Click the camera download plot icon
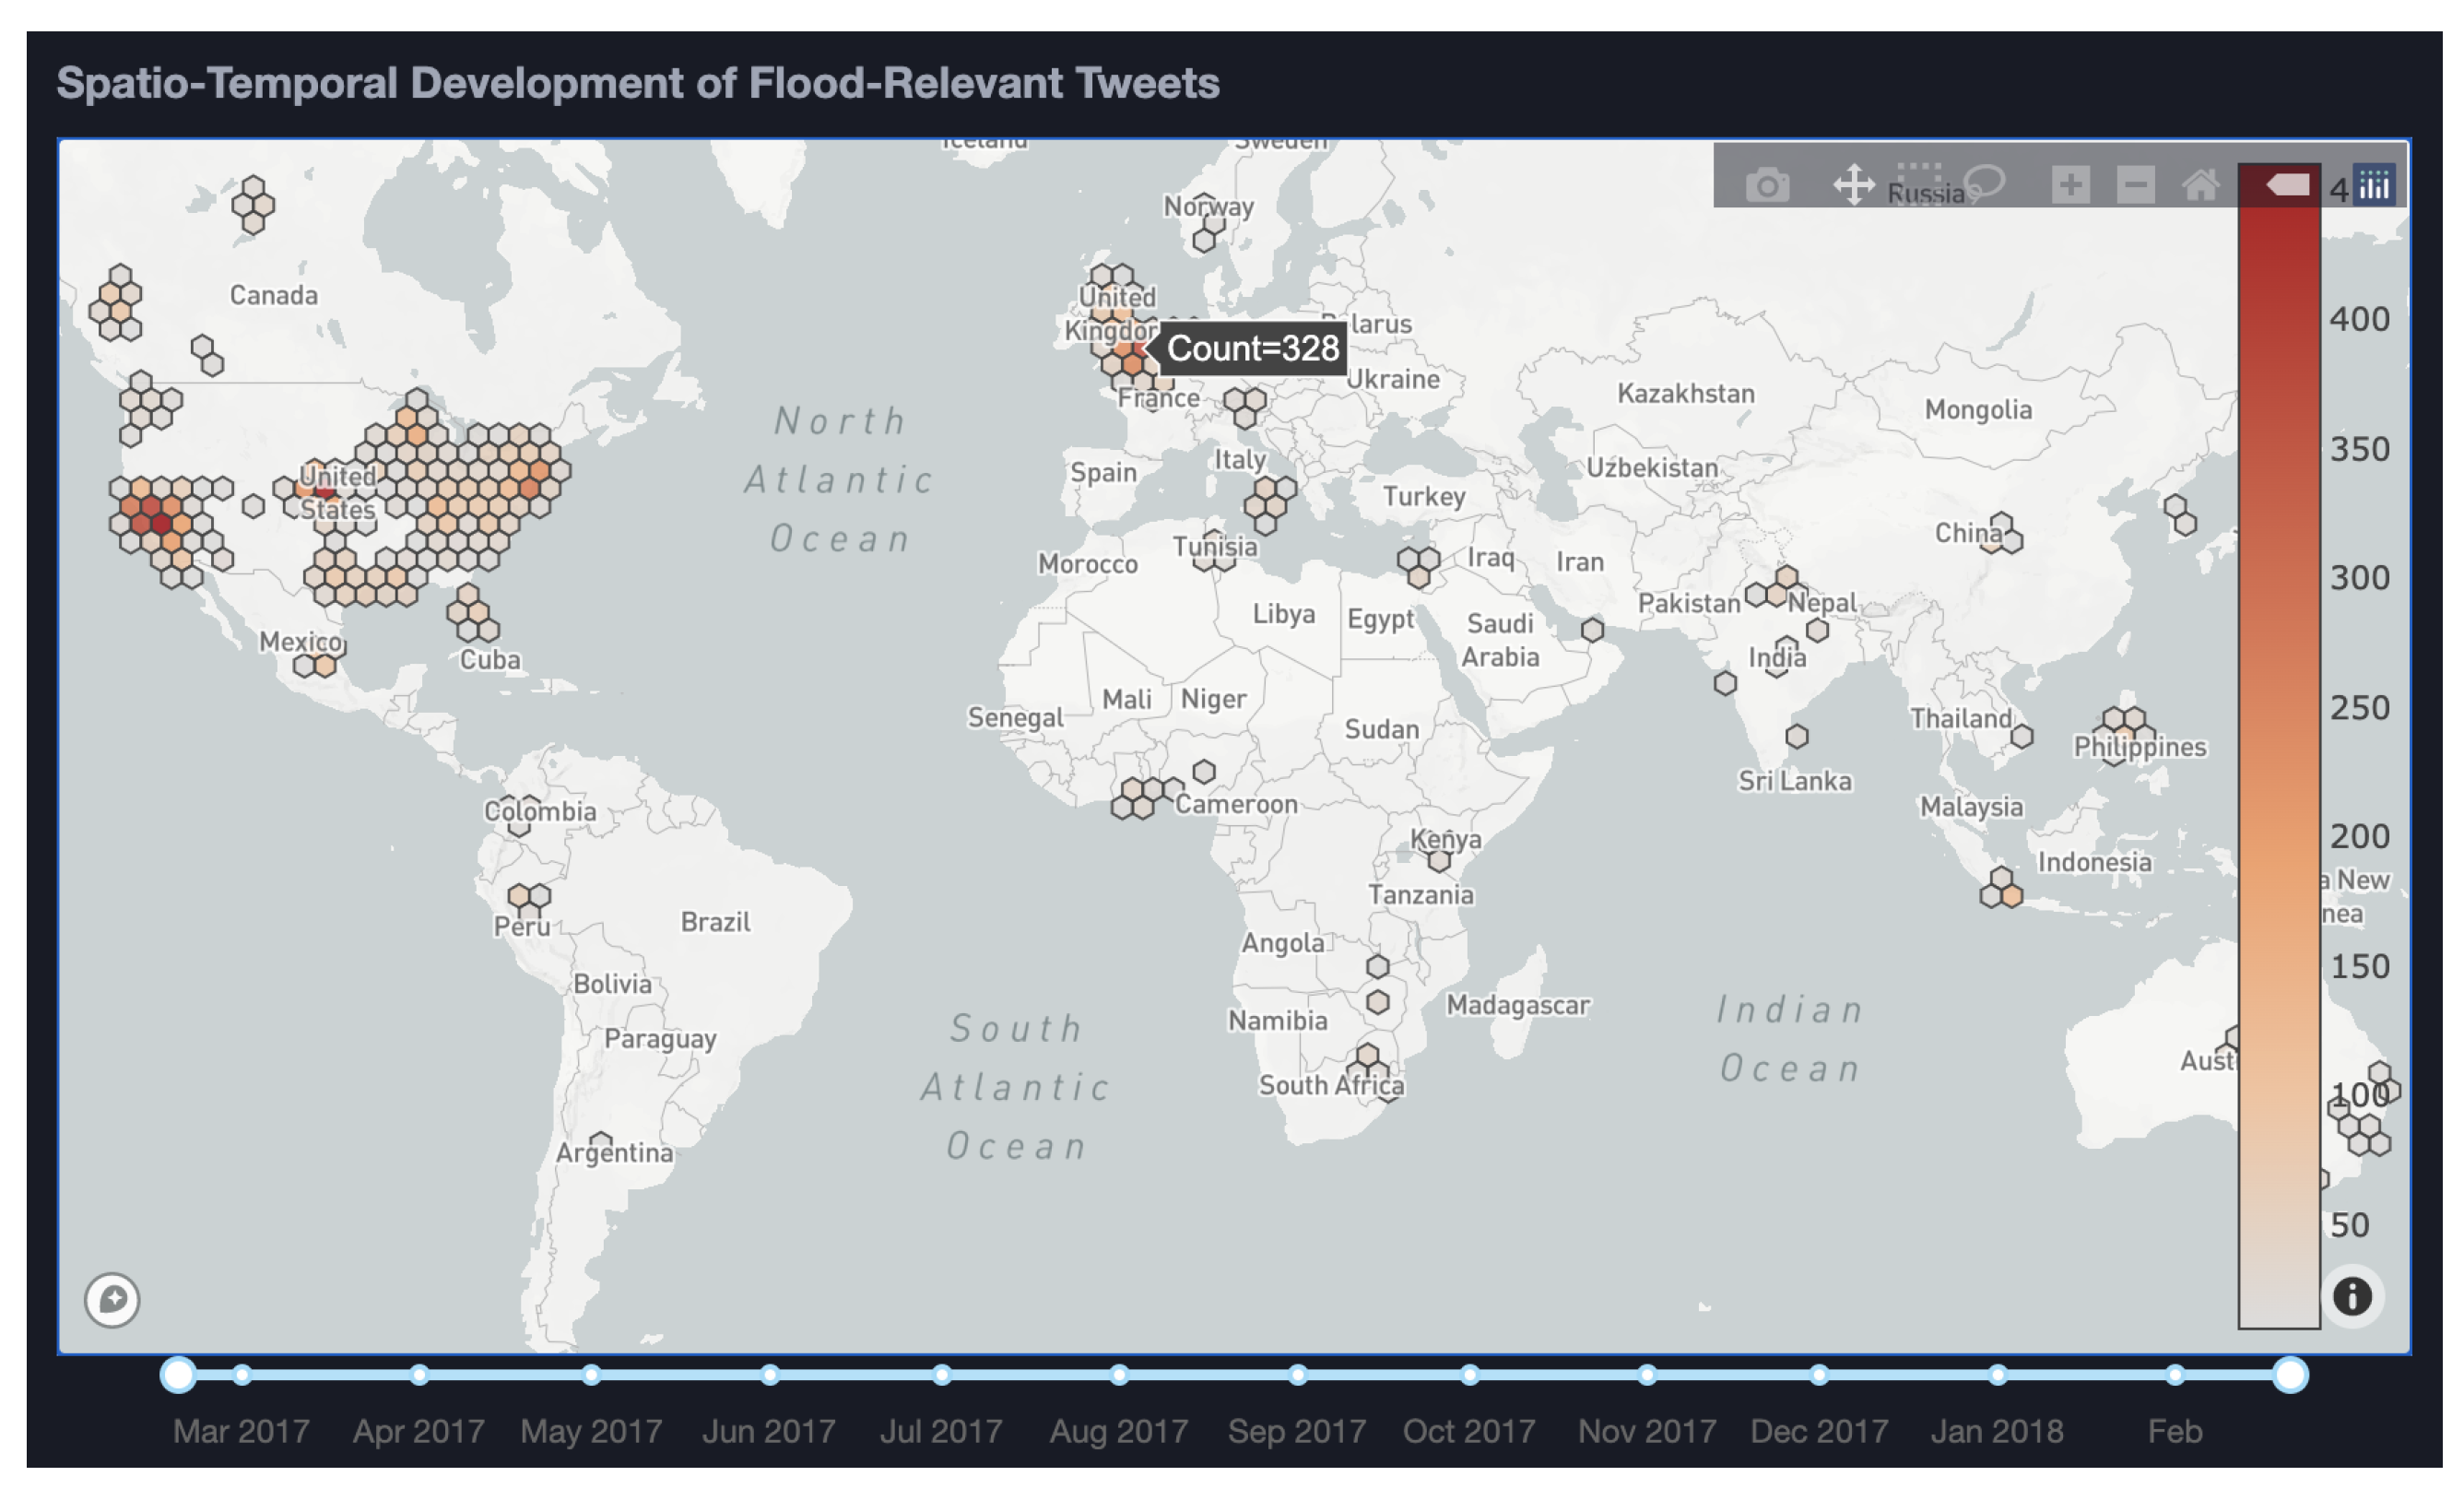2464x1500 pixels. (1767, 185)
